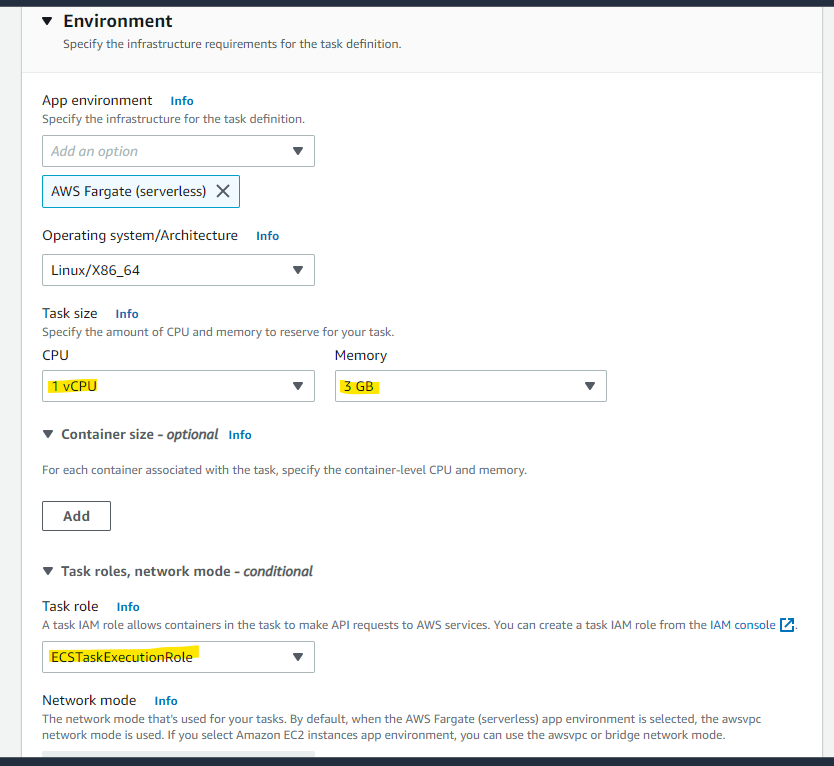
Task: Click the Task size Info link
Action: click(x=127, y=313)
